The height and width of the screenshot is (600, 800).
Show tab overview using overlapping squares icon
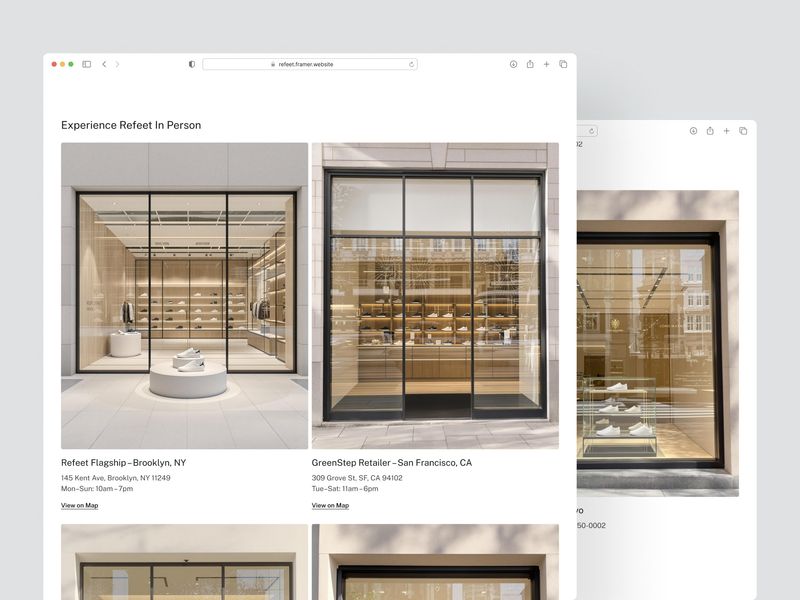coord(563,63)
